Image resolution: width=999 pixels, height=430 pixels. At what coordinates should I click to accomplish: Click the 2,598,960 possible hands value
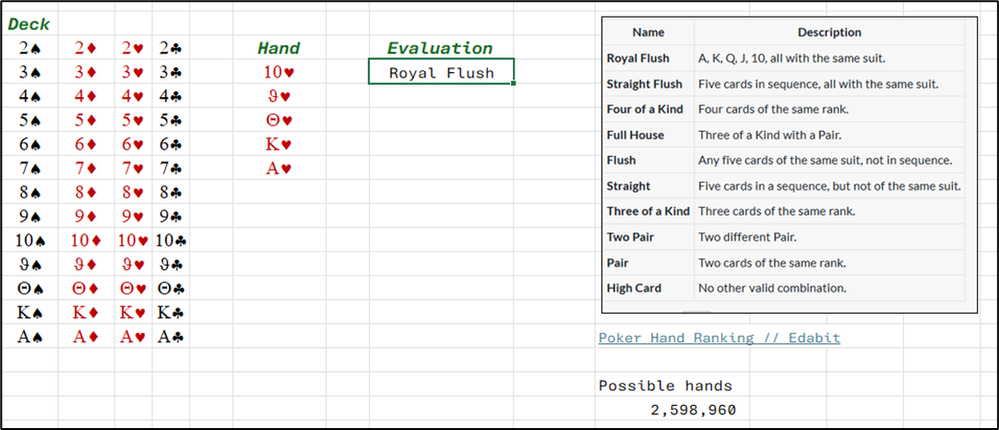693,410
